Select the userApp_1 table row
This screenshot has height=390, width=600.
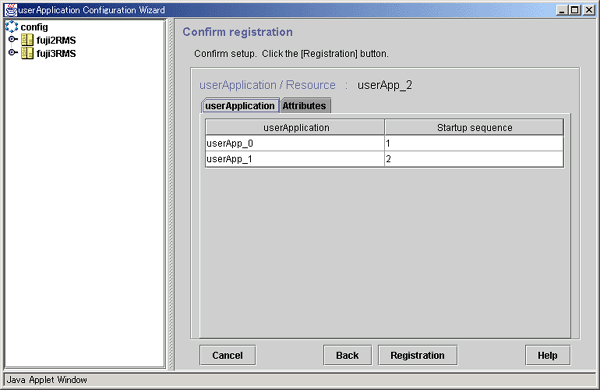pos(384,159)
